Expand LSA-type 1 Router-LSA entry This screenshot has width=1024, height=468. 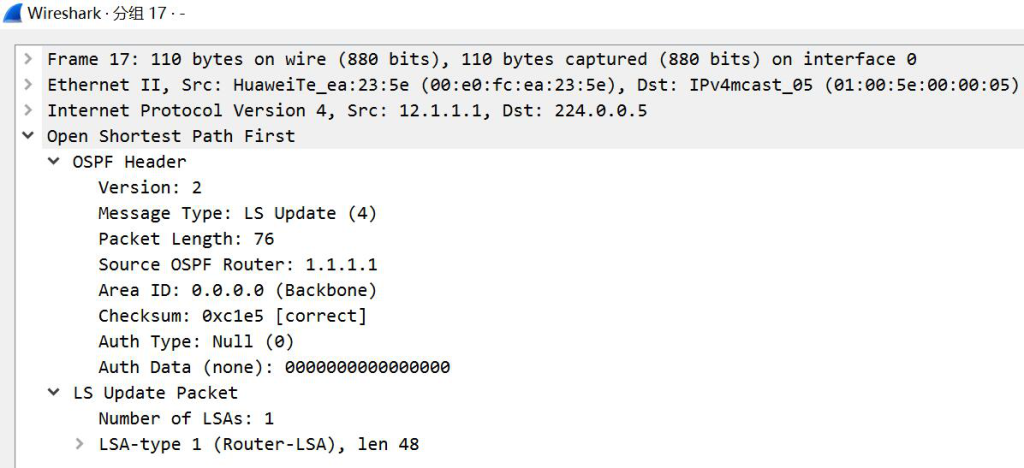point(80,445)
